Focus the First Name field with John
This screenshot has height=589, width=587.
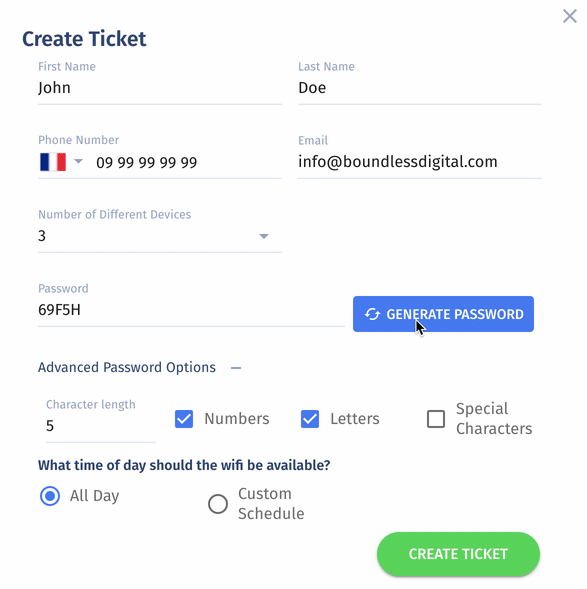coord(160,88)
